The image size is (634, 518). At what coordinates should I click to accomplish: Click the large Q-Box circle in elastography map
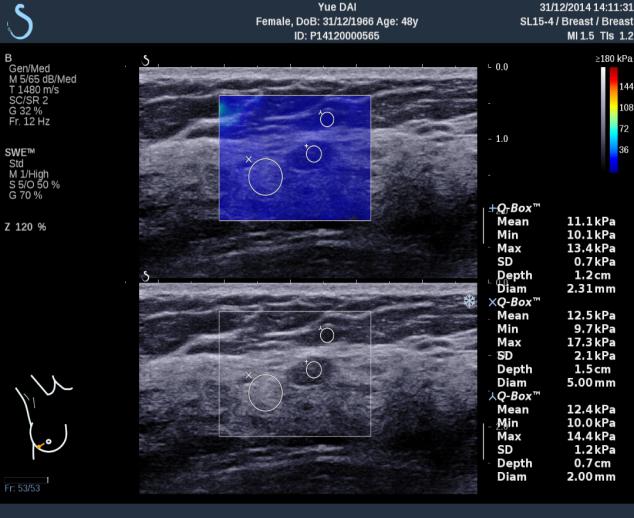[x=265, y=177]
